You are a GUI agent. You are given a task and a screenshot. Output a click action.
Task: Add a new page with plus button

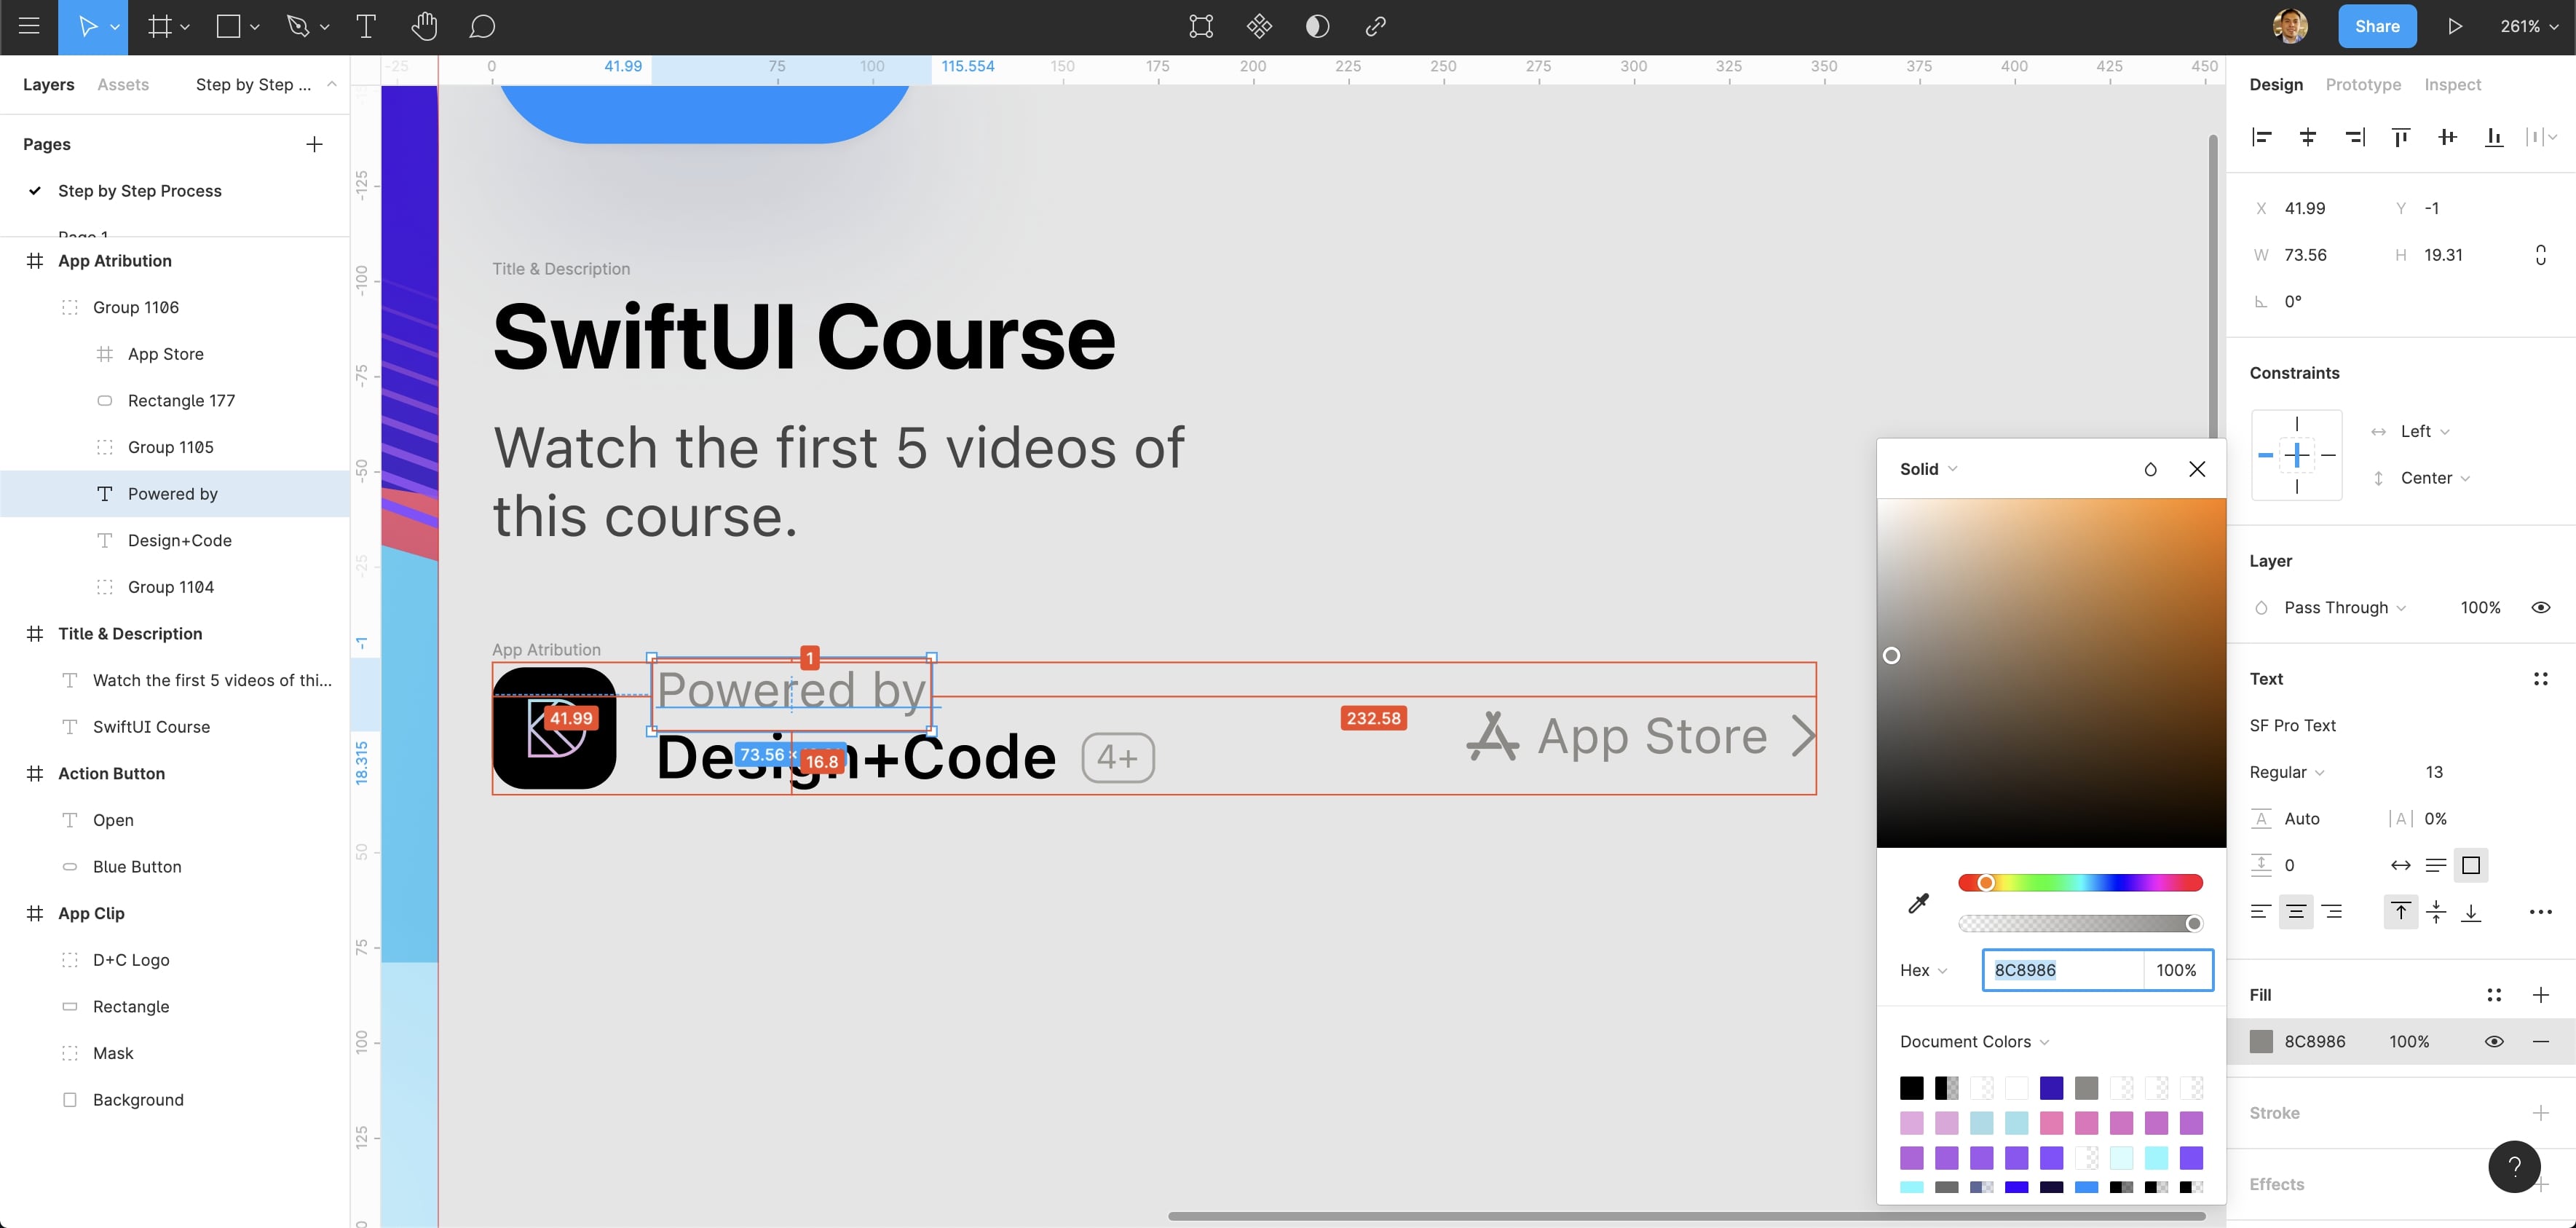tap(314, 145)
